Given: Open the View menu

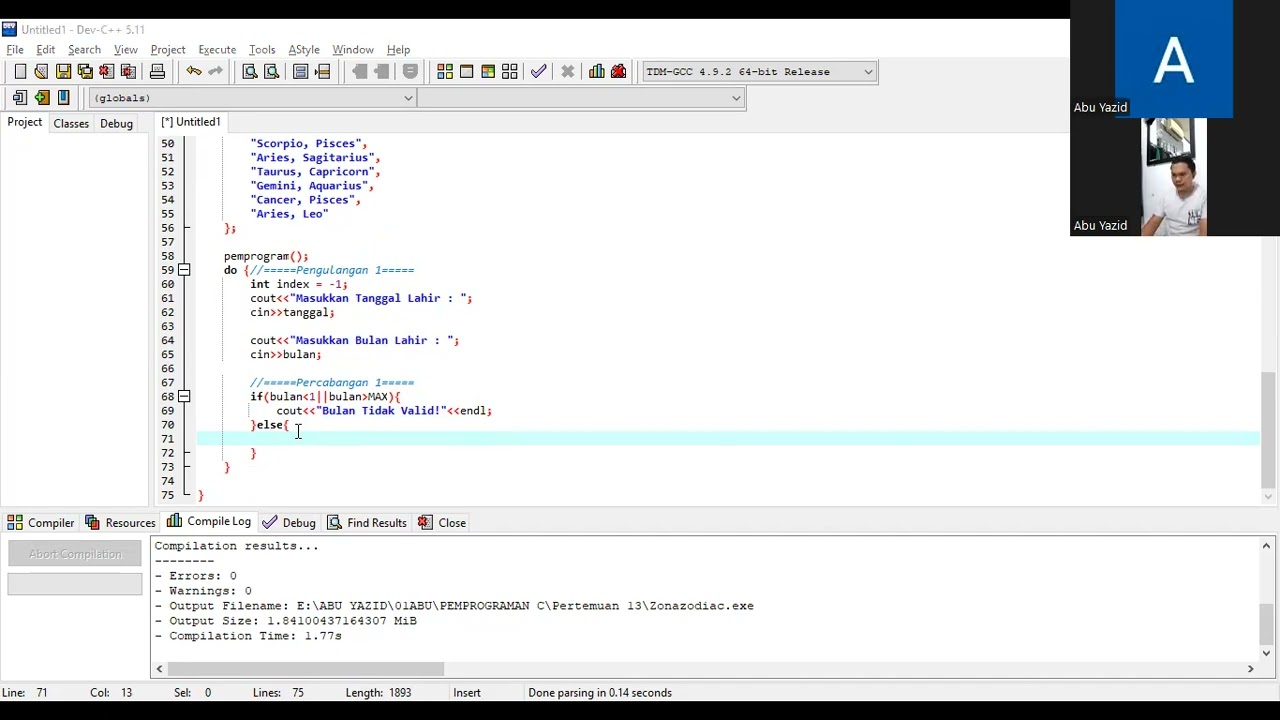Looking at the screenshot, I should pos(126,49).
